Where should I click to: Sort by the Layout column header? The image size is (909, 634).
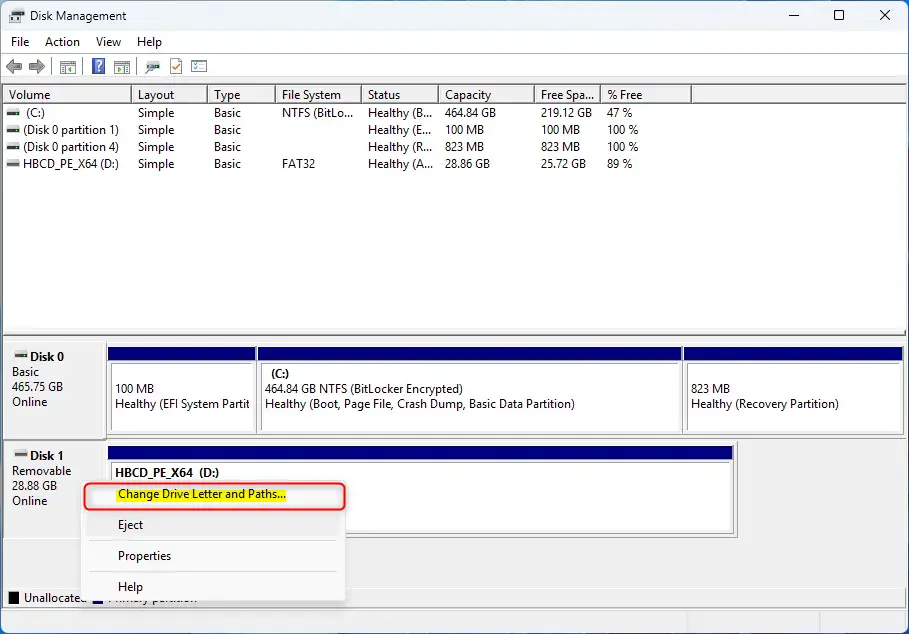169,94
